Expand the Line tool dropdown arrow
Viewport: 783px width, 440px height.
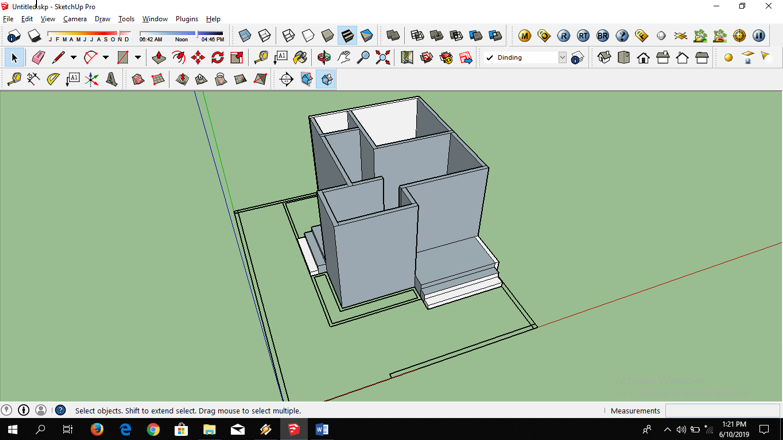tap(73, 58)
